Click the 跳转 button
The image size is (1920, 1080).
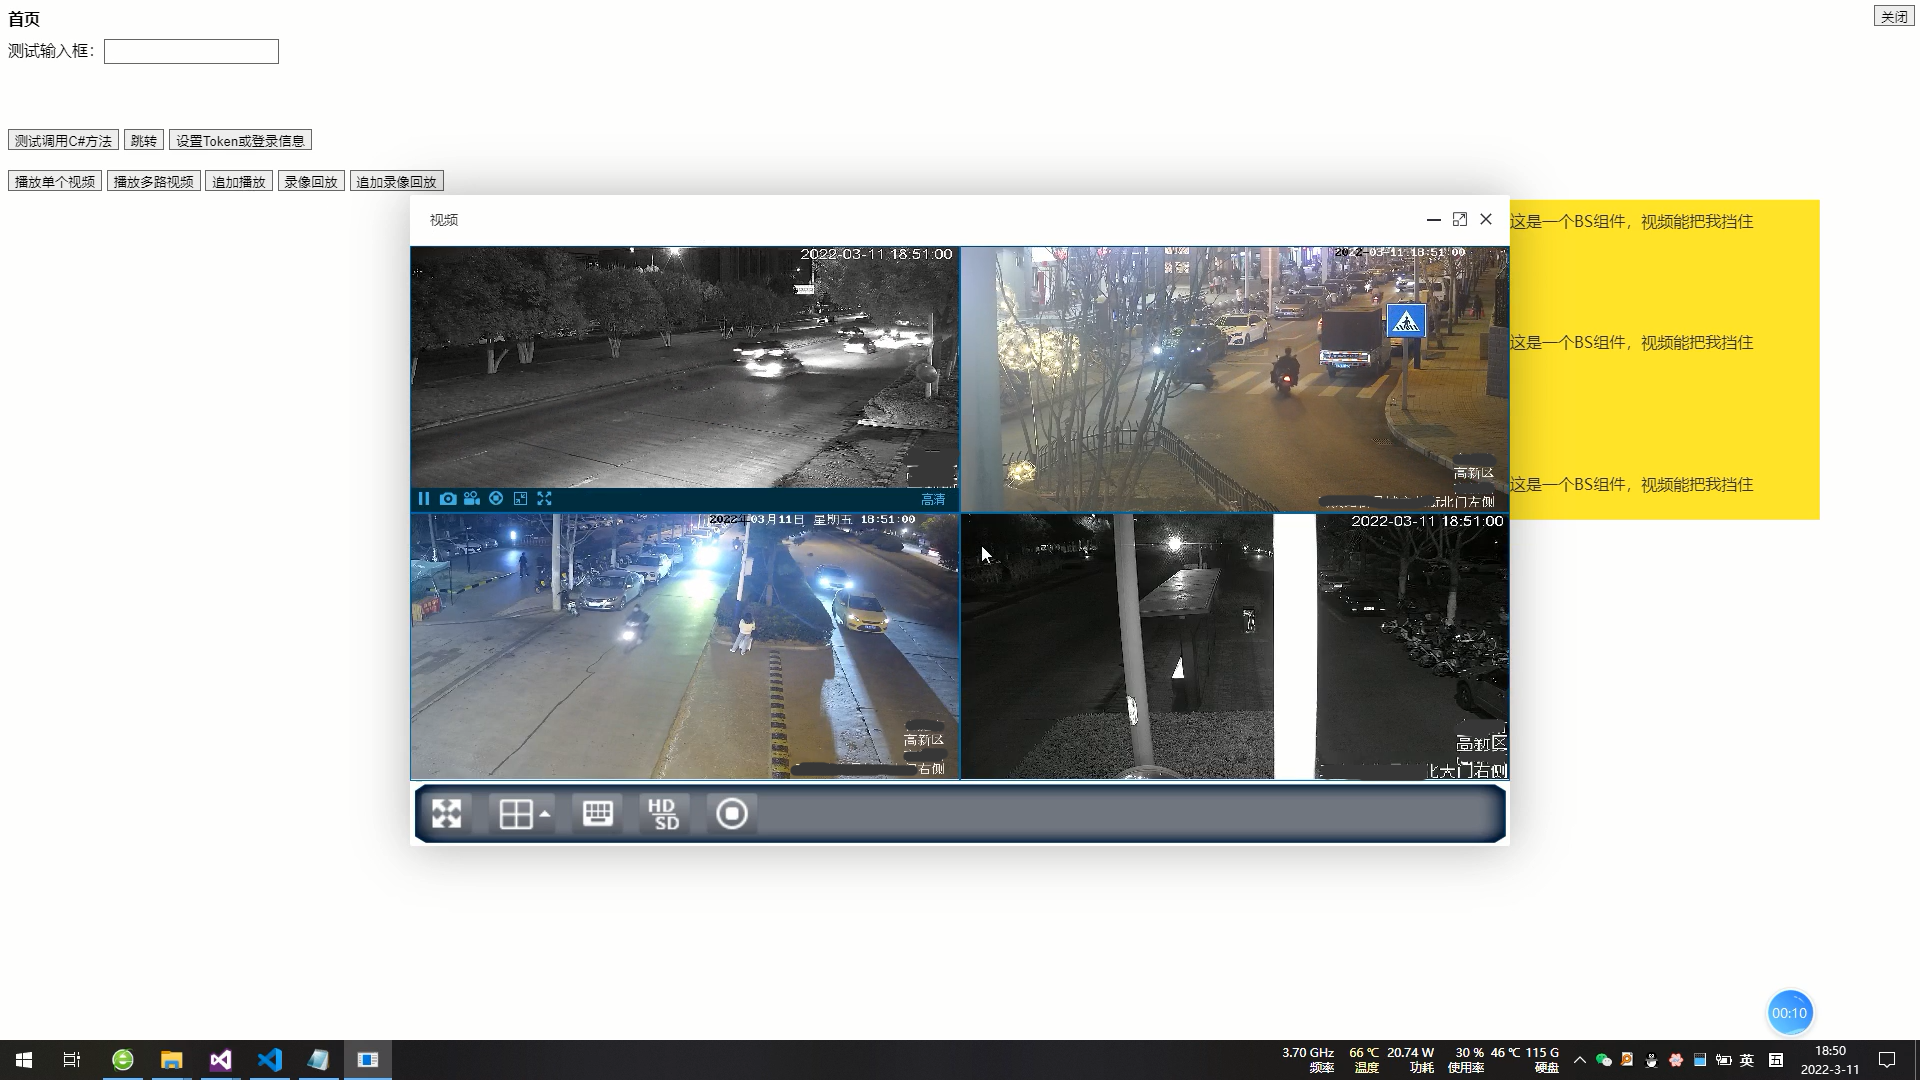click(x=144, y=140)
